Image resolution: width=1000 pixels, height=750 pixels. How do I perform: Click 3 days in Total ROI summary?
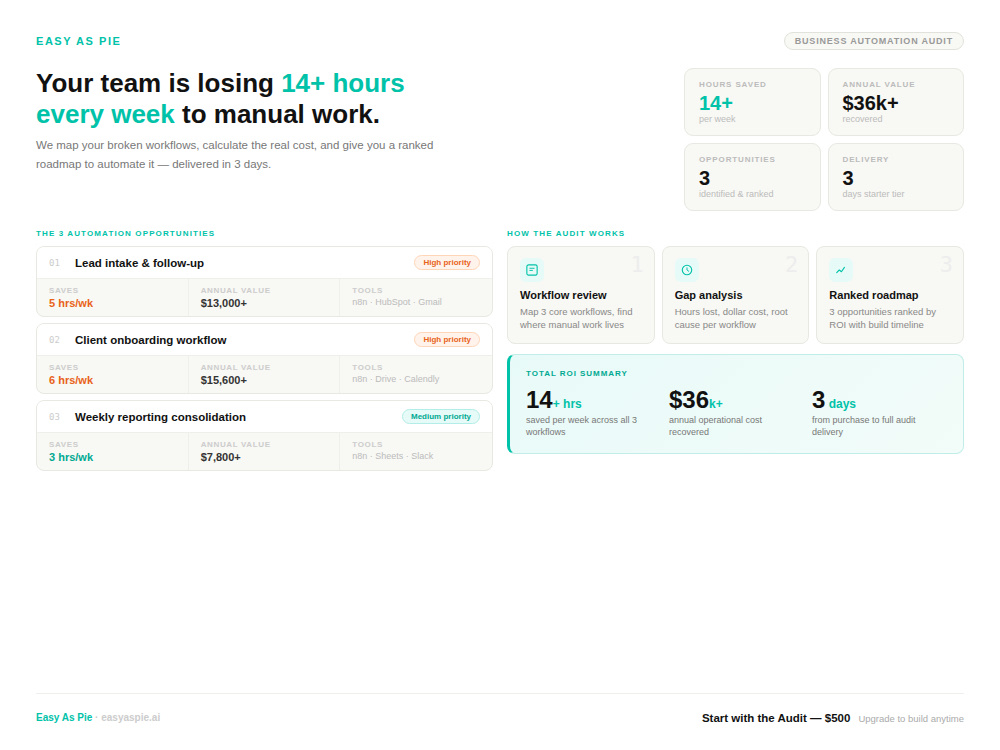pyautogui.click(x=834, y=401)
